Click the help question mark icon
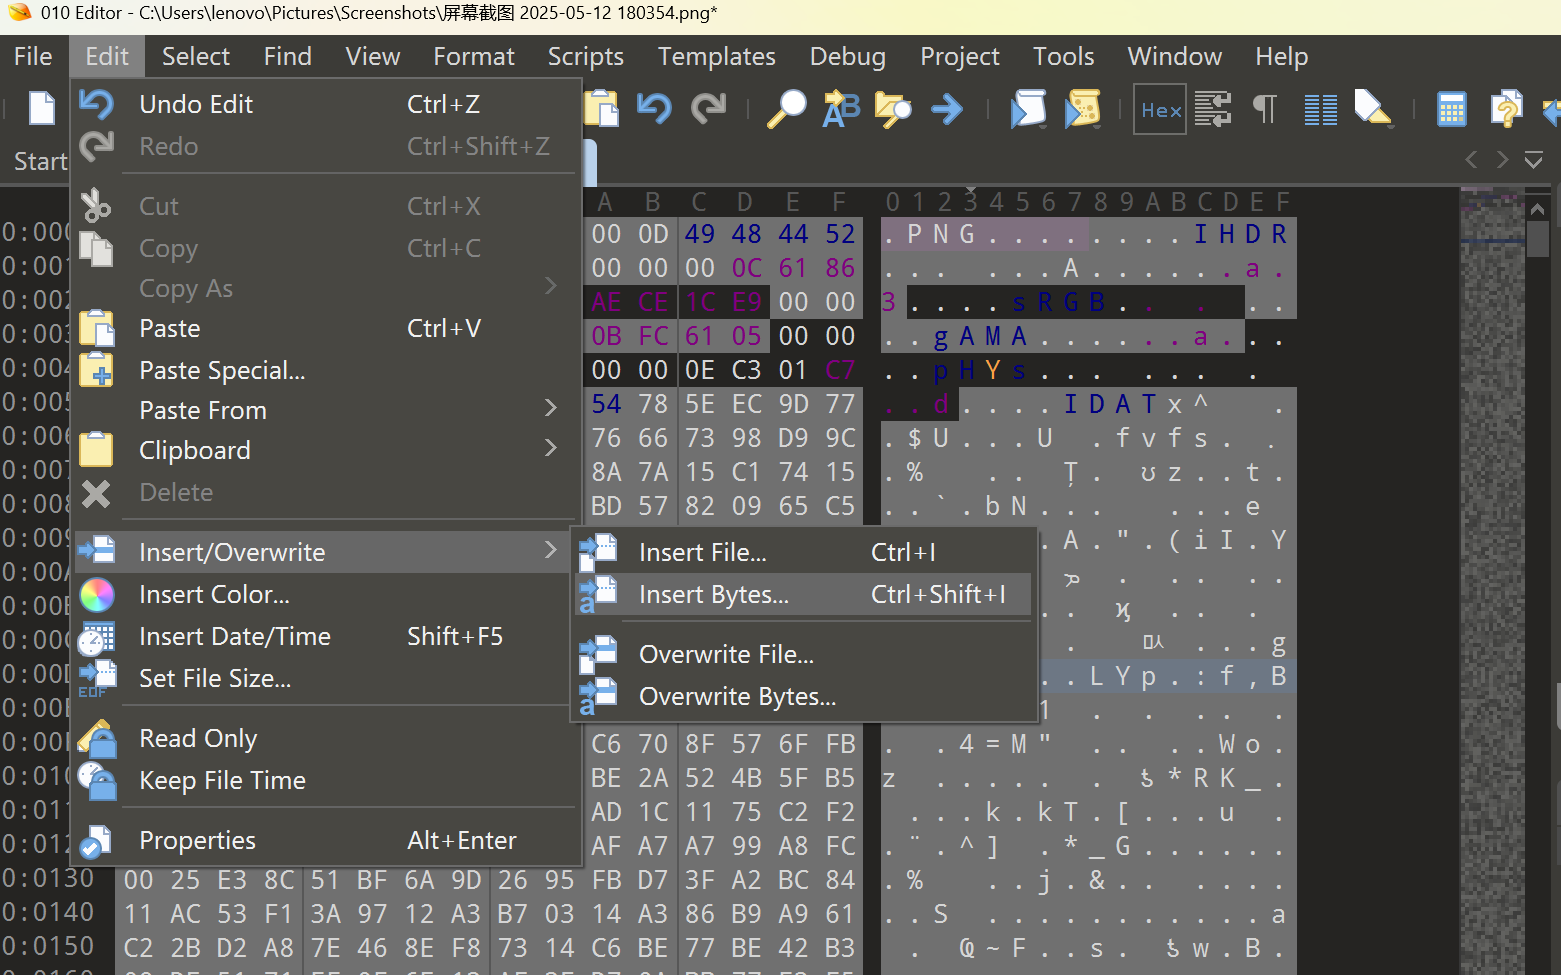 1505,108
